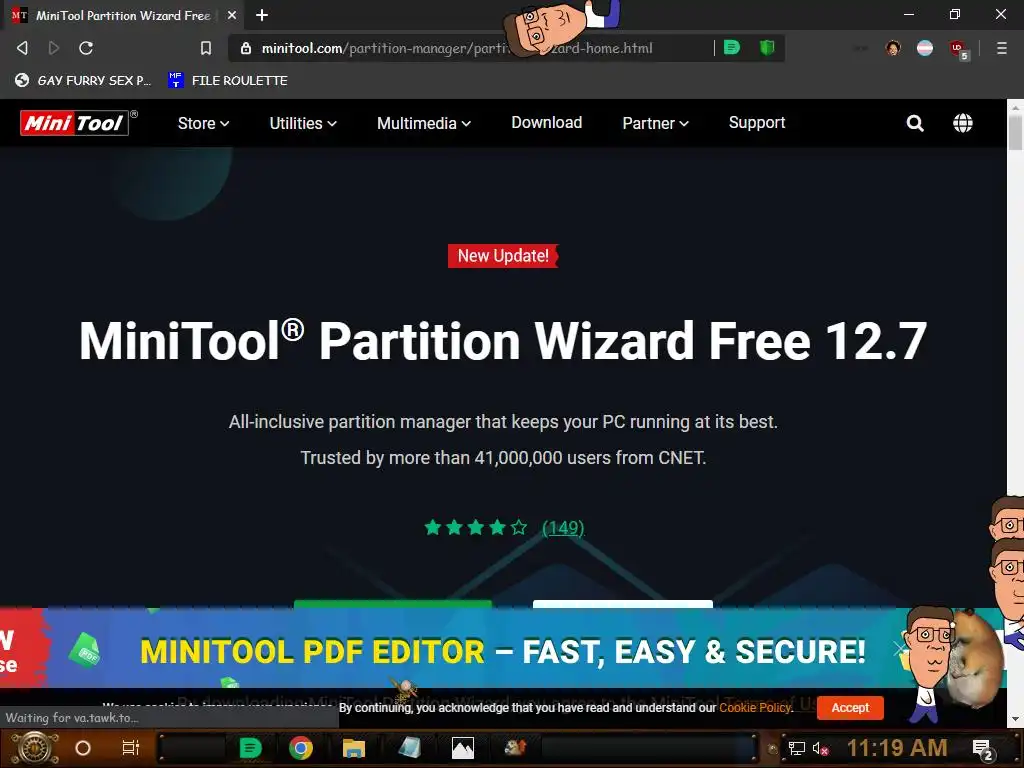Click the green star rating
The image size is (1024, 768).
click(x=475, y=527)
